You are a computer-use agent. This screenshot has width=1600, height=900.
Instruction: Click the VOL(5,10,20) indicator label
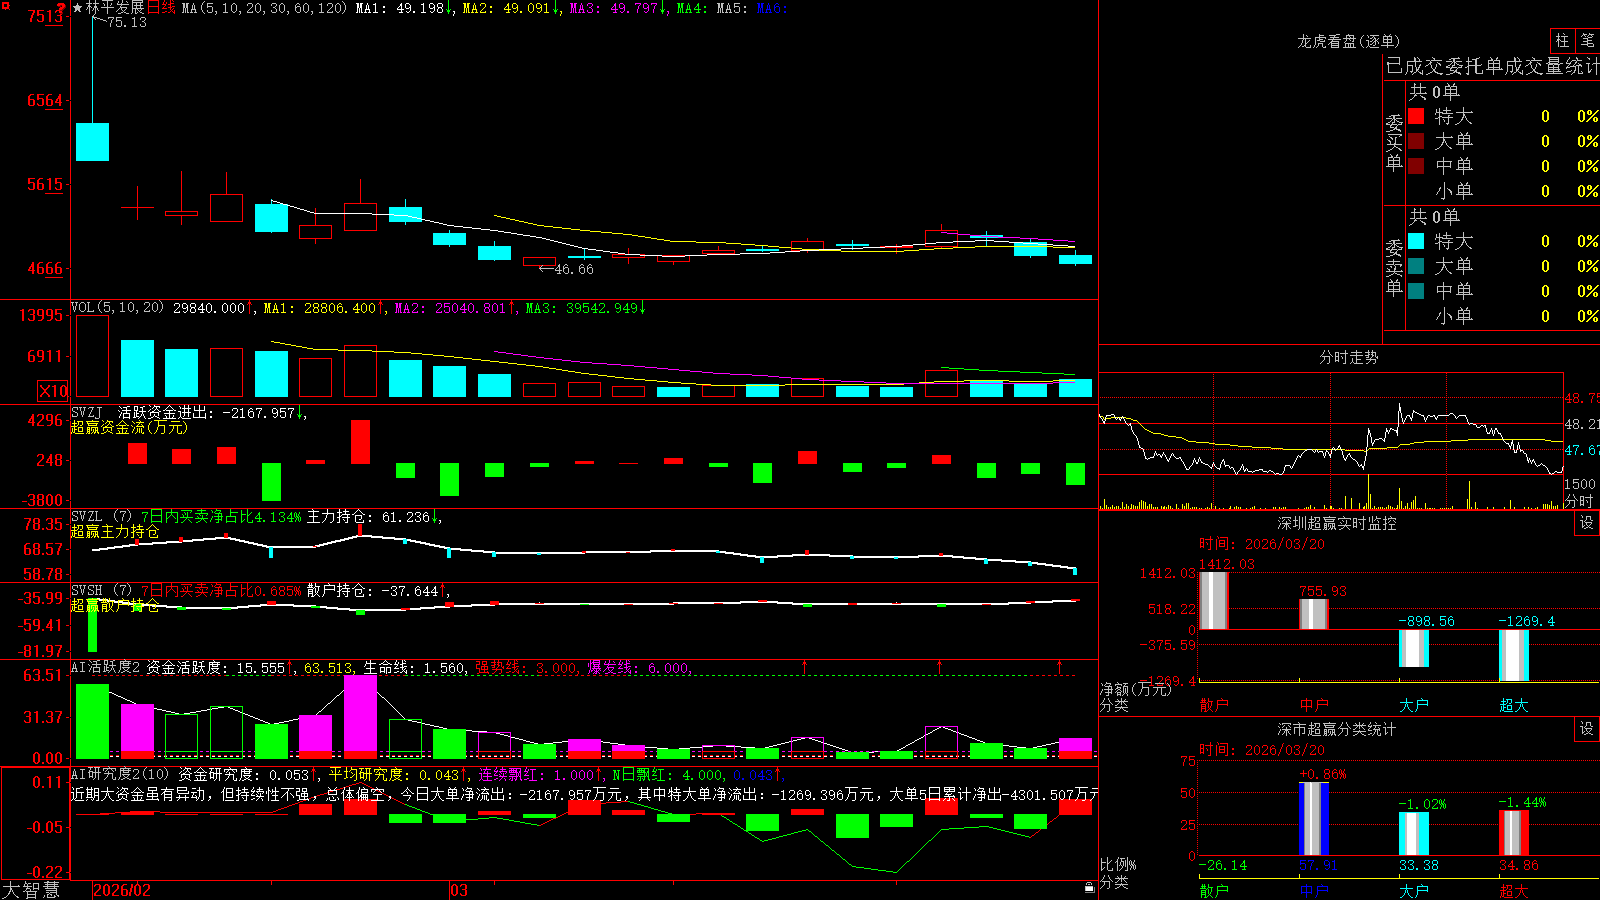(117, 308)
